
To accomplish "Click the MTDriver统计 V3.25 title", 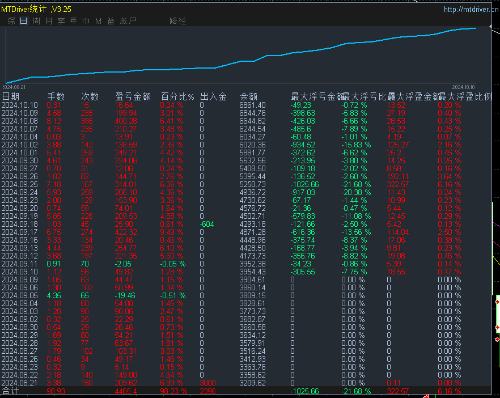I will pyautogui.click(x=36, y=9).
